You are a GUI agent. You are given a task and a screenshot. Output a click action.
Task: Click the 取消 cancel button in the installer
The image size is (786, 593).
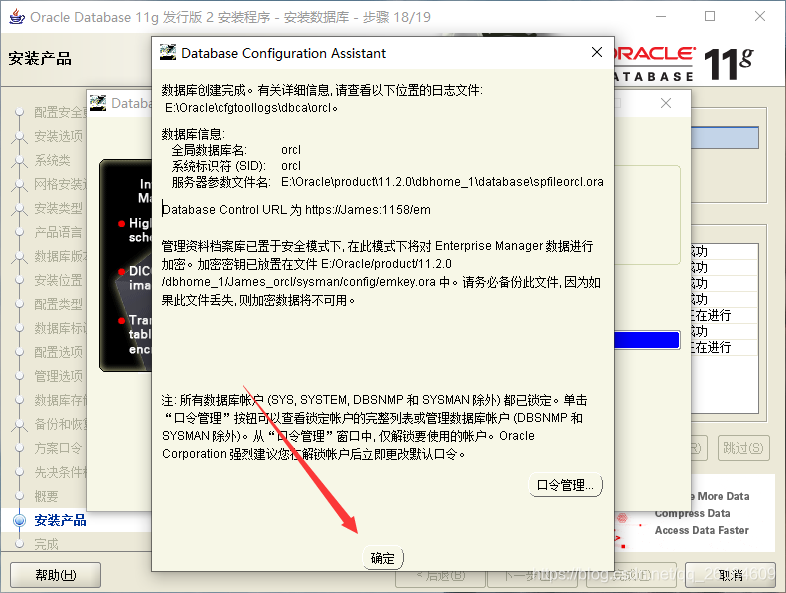(730, 575)
